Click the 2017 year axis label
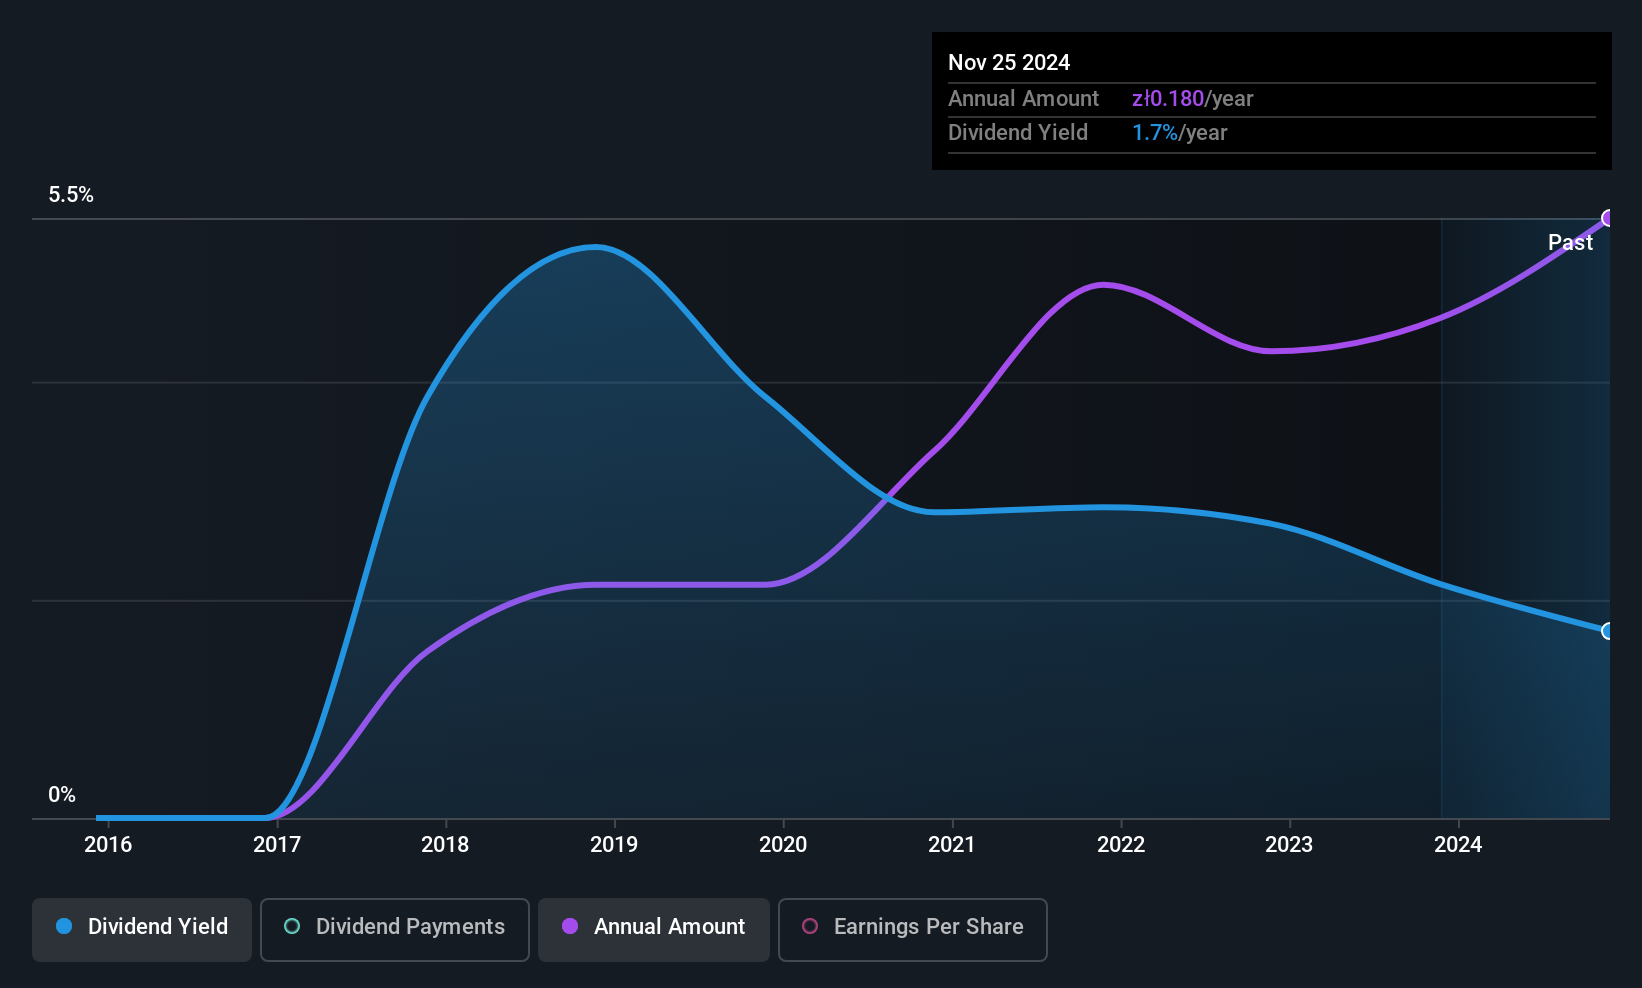 [x=277, y=844]
